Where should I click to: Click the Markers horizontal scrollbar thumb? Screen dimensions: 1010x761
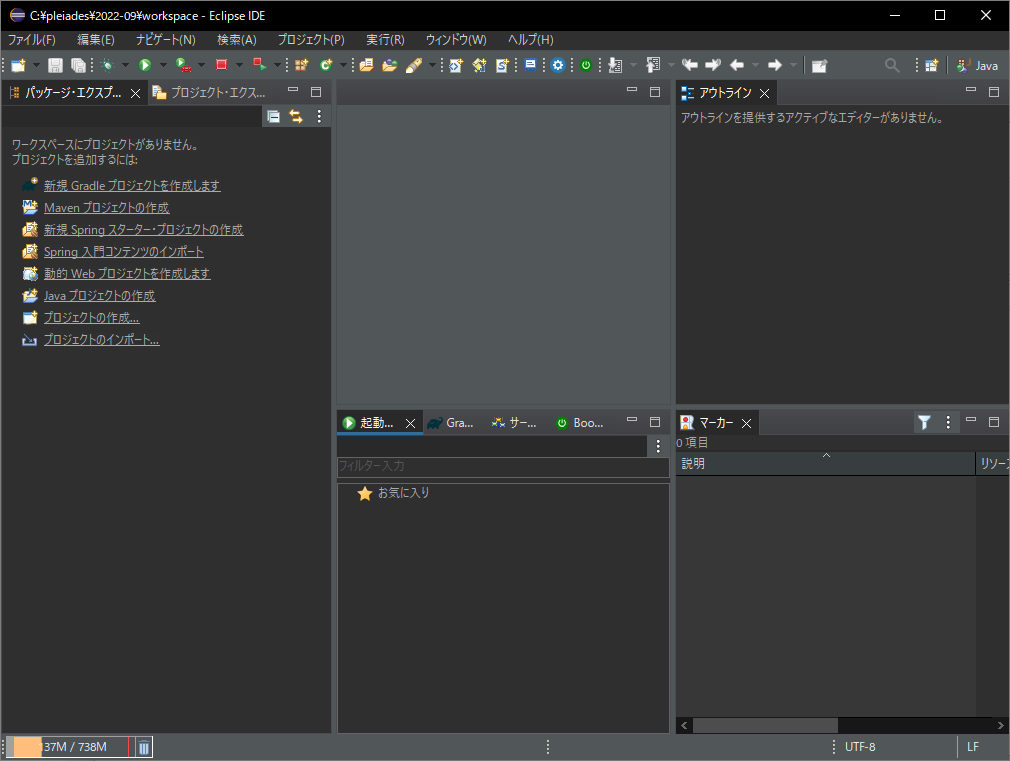[765, 726]
